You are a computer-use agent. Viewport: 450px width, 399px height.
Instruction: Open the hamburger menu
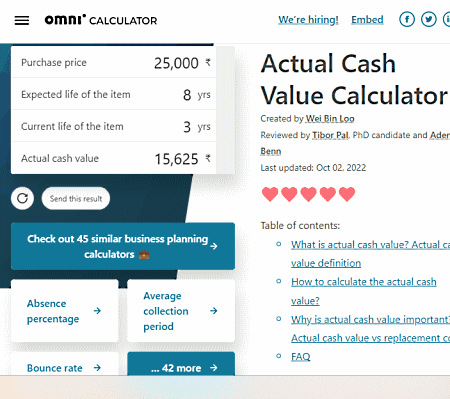click(x=22, y=20)
